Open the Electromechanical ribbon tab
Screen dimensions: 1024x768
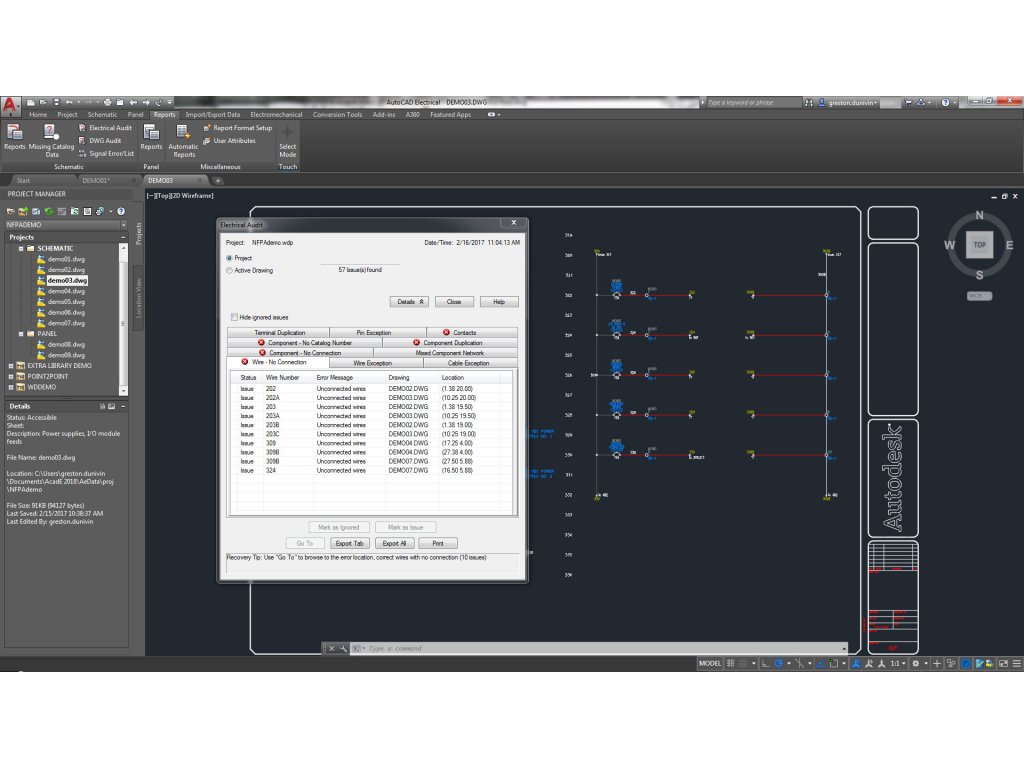pyautogui.click(x=276, y=115)
